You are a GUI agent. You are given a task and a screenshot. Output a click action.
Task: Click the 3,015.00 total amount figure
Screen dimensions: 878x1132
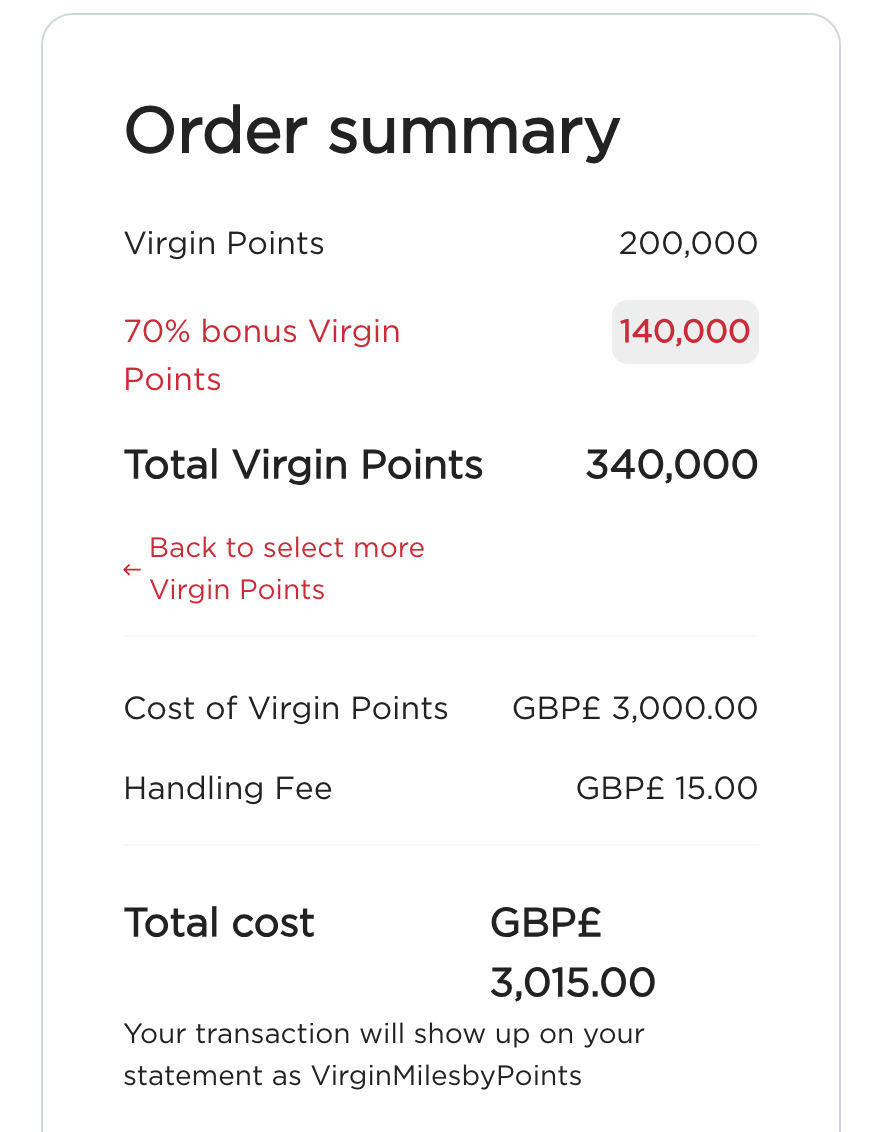(x=573, y=983)
